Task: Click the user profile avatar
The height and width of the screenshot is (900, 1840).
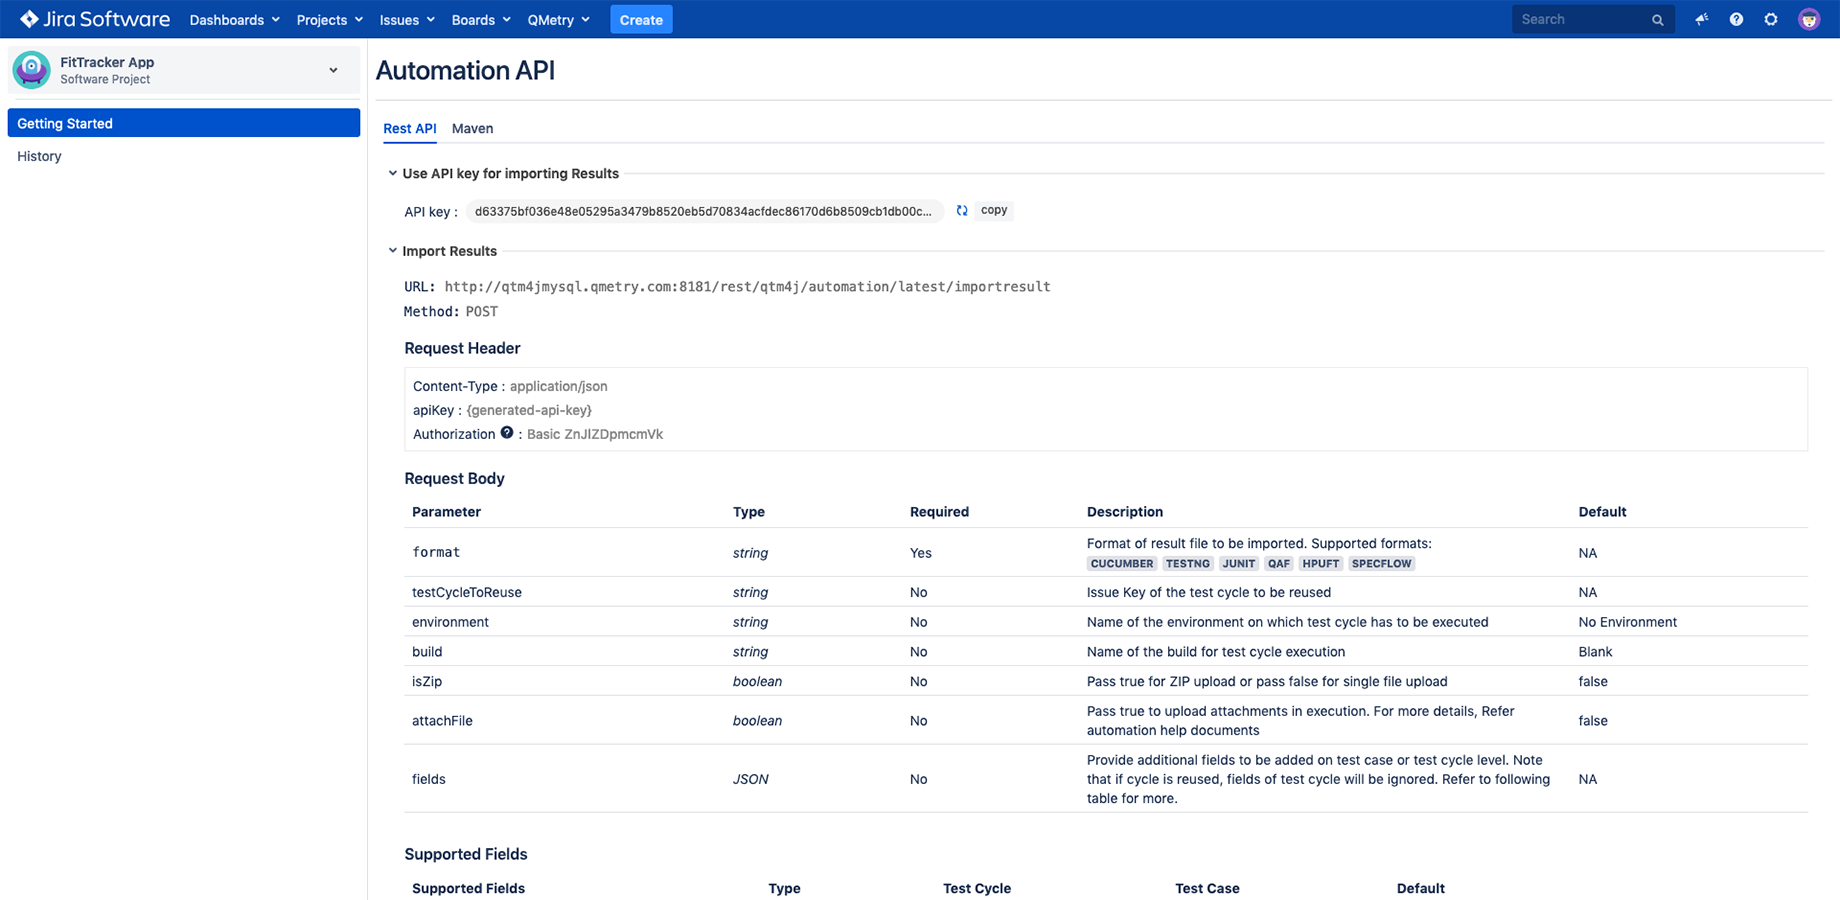Action: (x=1809, y=19)
